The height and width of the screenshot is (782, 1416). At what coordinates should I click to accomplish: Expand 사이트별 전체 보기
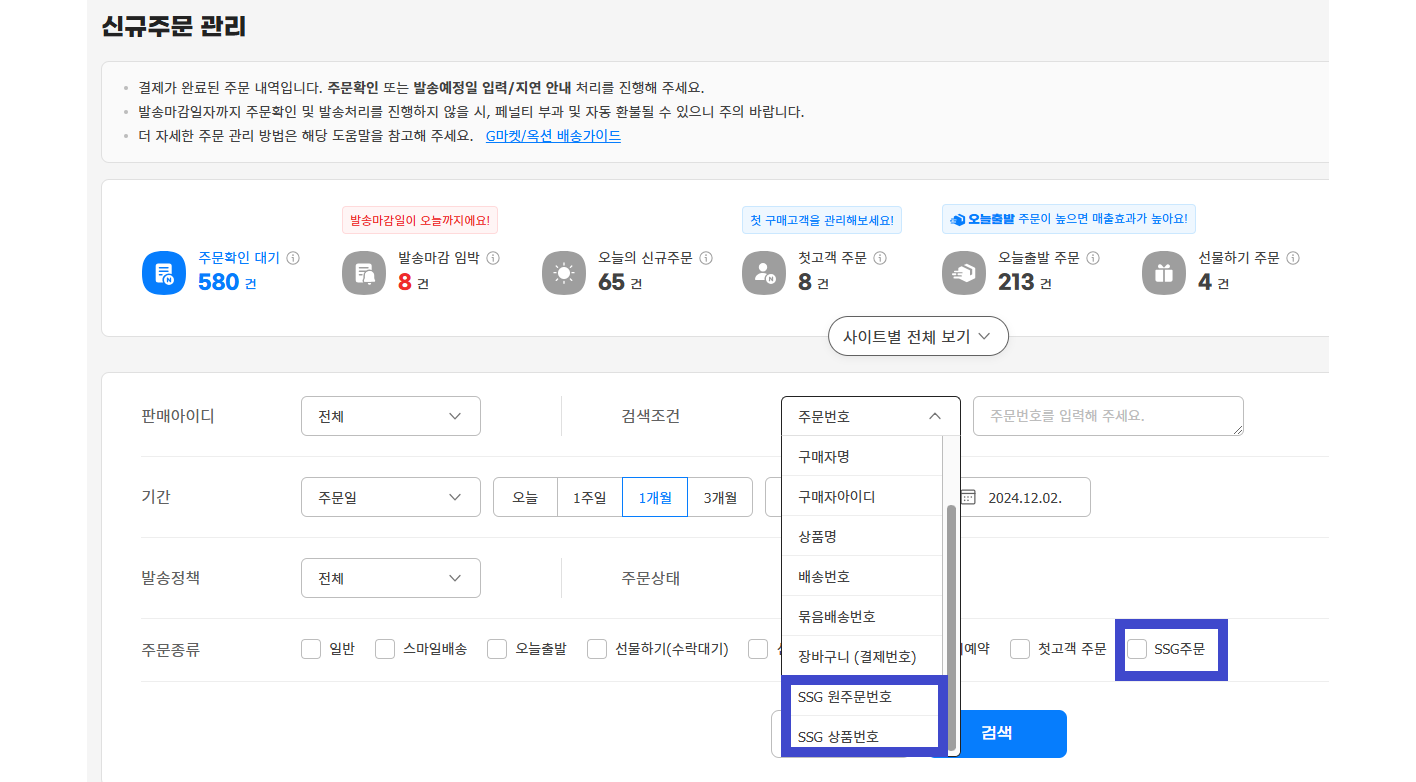917,337
